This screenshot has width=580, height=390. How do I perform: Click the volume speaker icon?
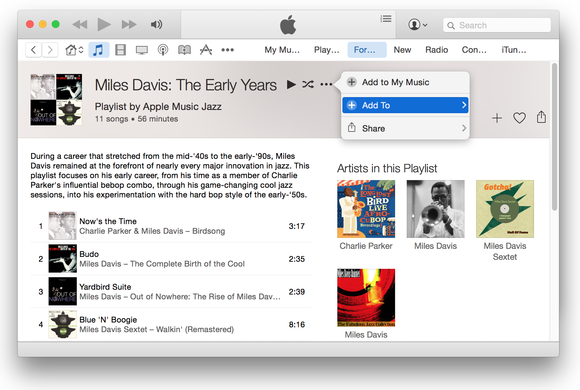[156, 25]
